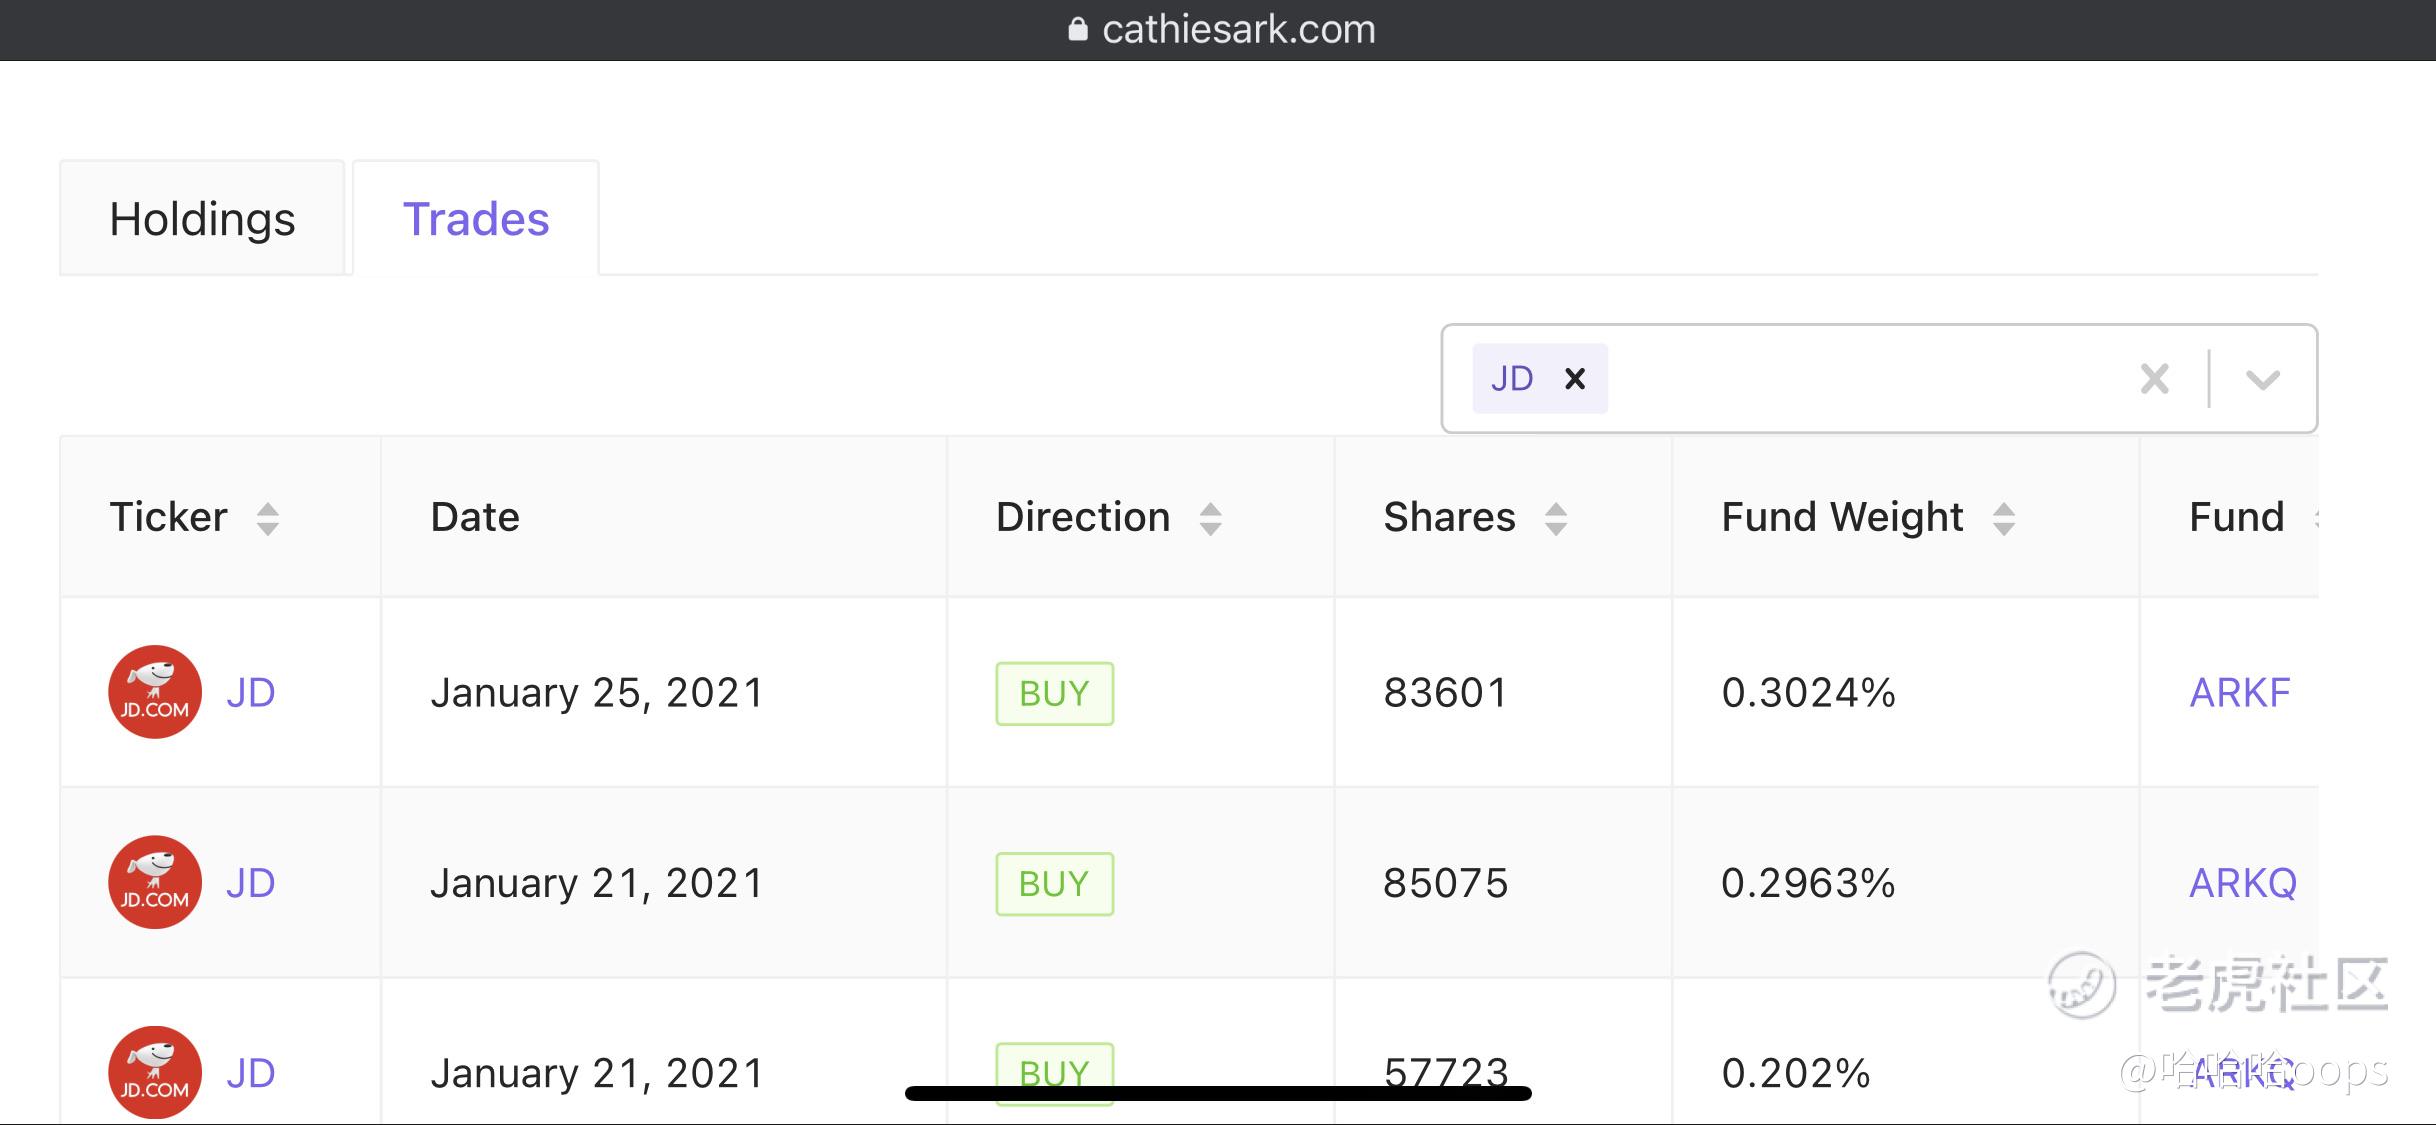Open the ARKQ fund link for 85075 shares
This screenshot has width=2436, height=1125.
[x=2242, y=883]
